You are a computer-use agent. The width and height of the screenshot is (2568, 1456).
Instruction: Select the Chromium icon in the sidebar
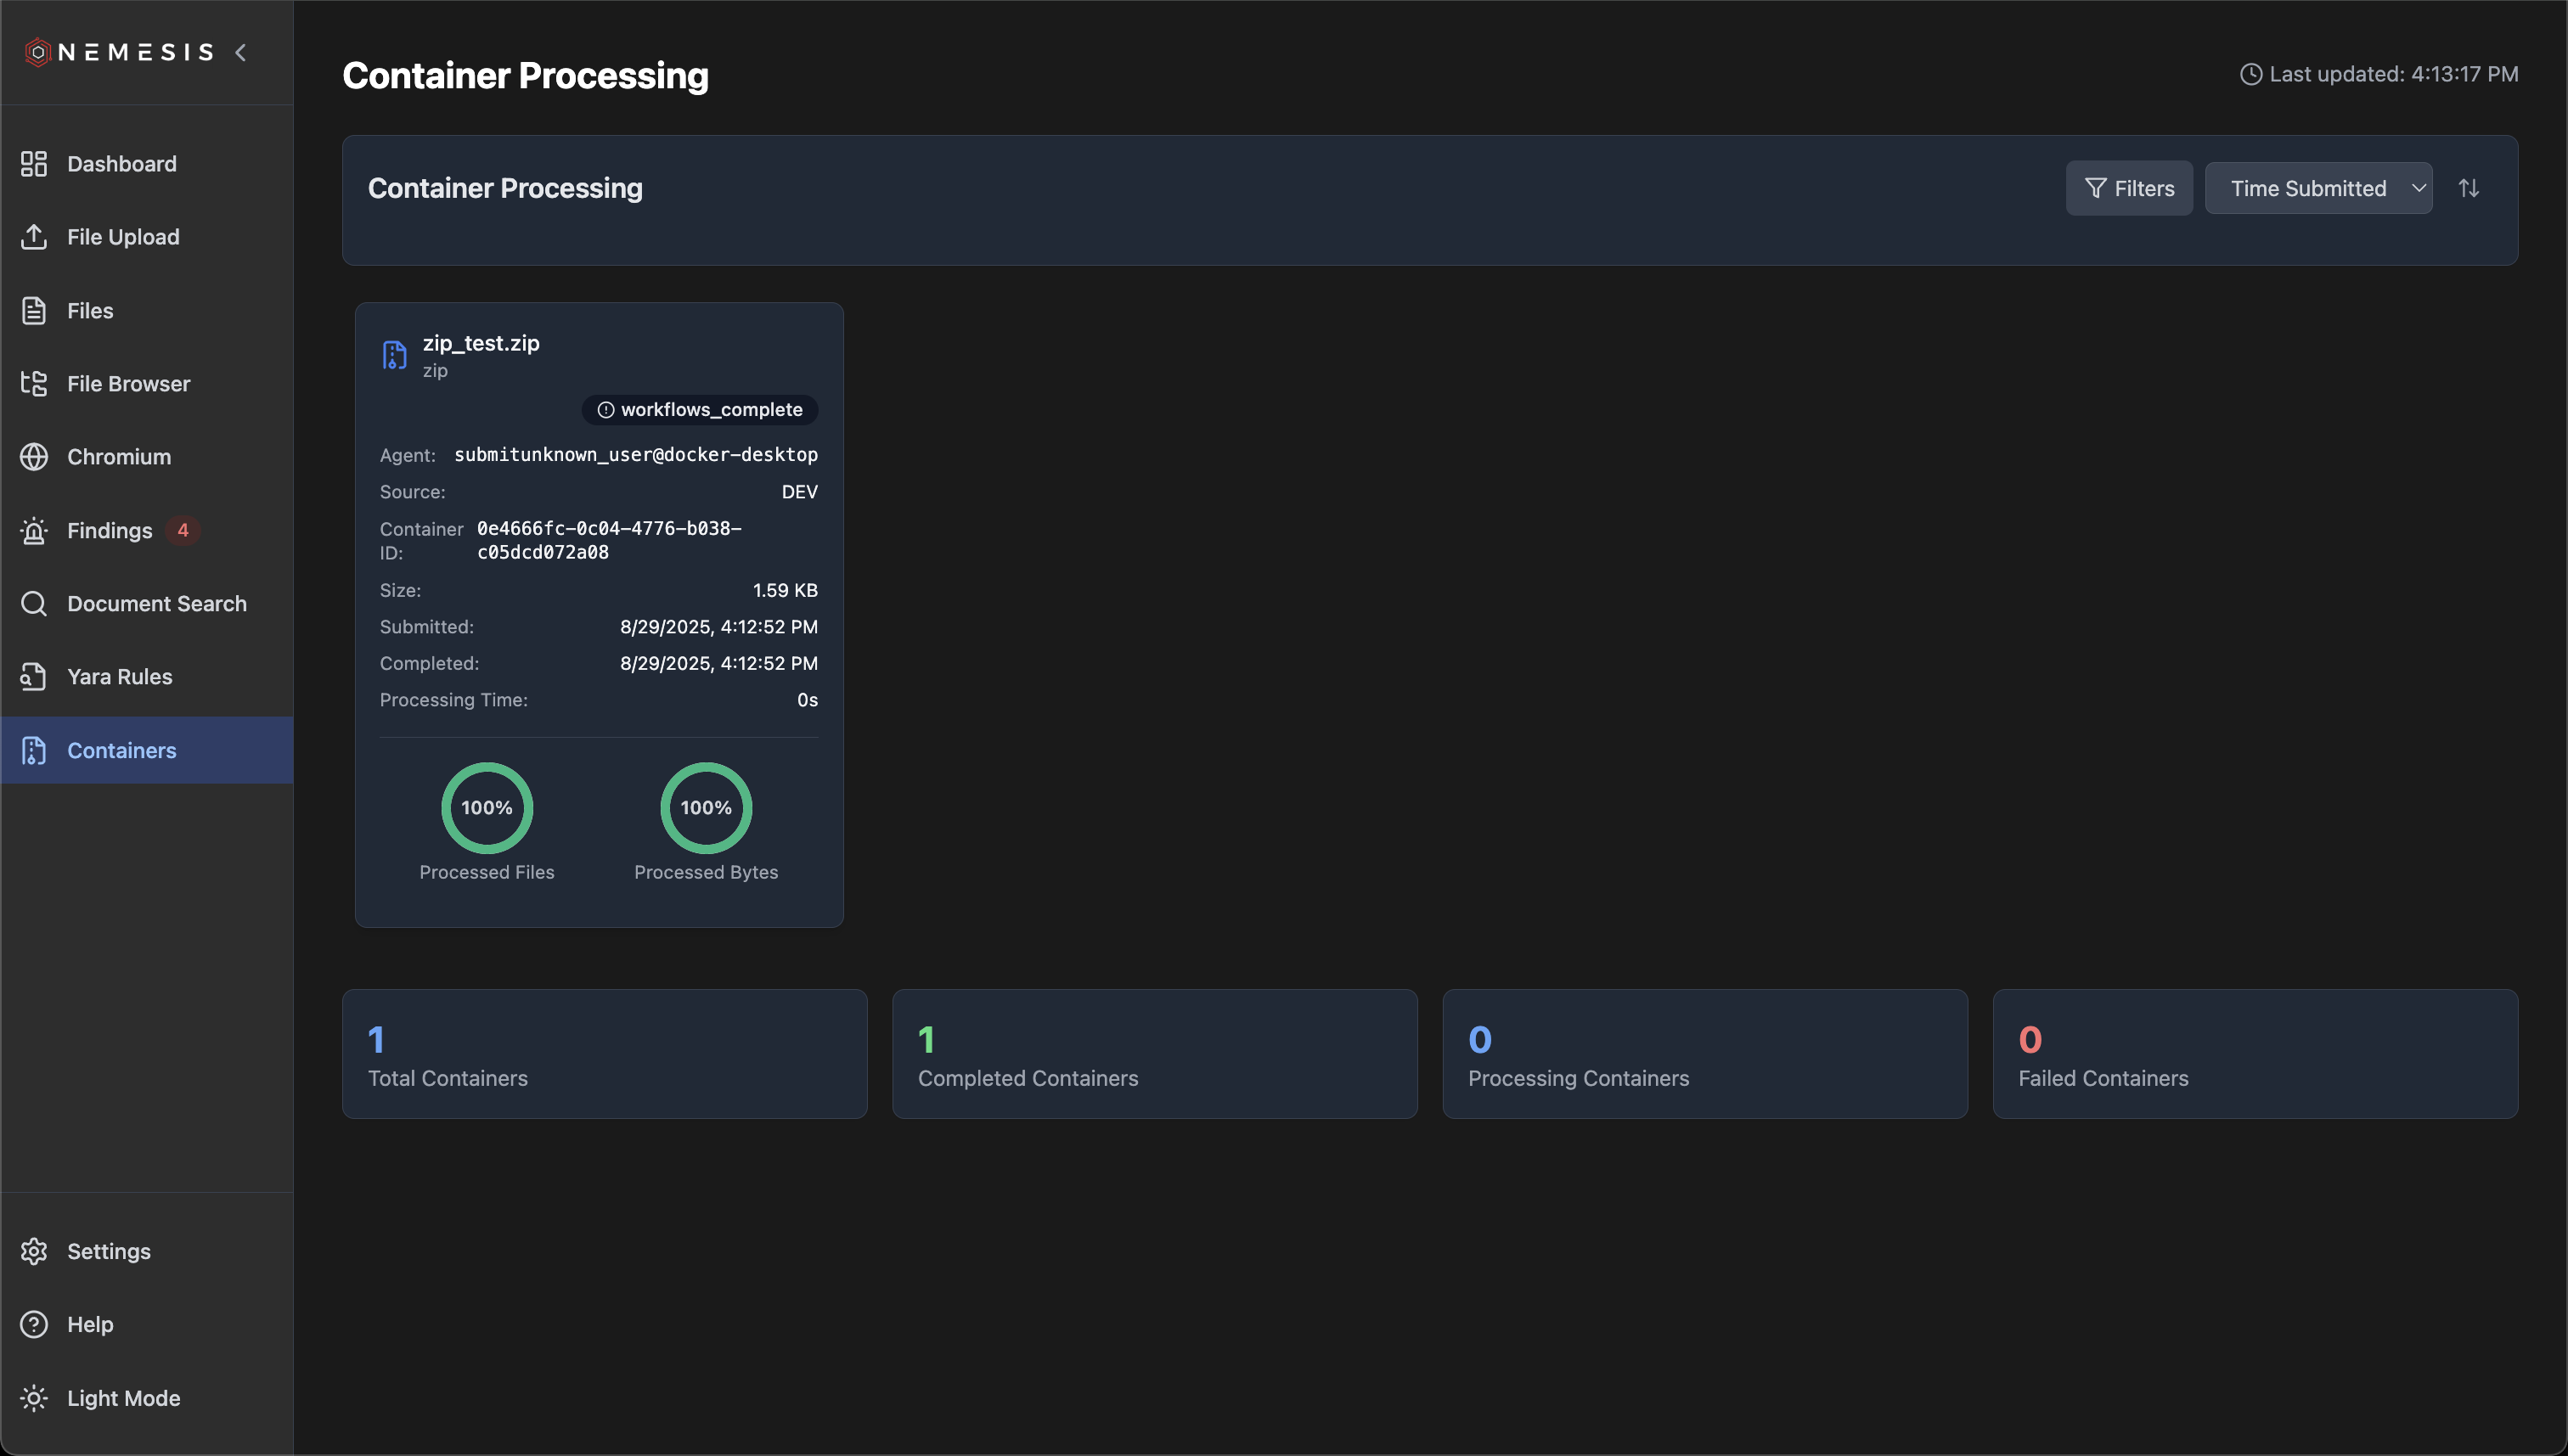[34, 456]
